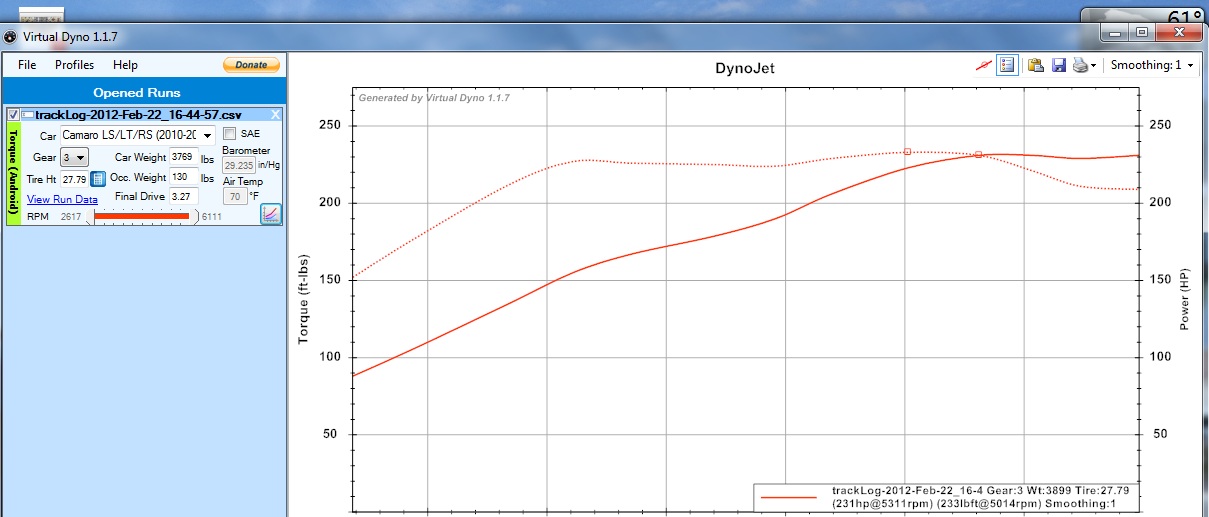Click the trackLog-2012-Feb-22_16-44-57.csv file name
The image size is (1209, 517).
(138, 115)
